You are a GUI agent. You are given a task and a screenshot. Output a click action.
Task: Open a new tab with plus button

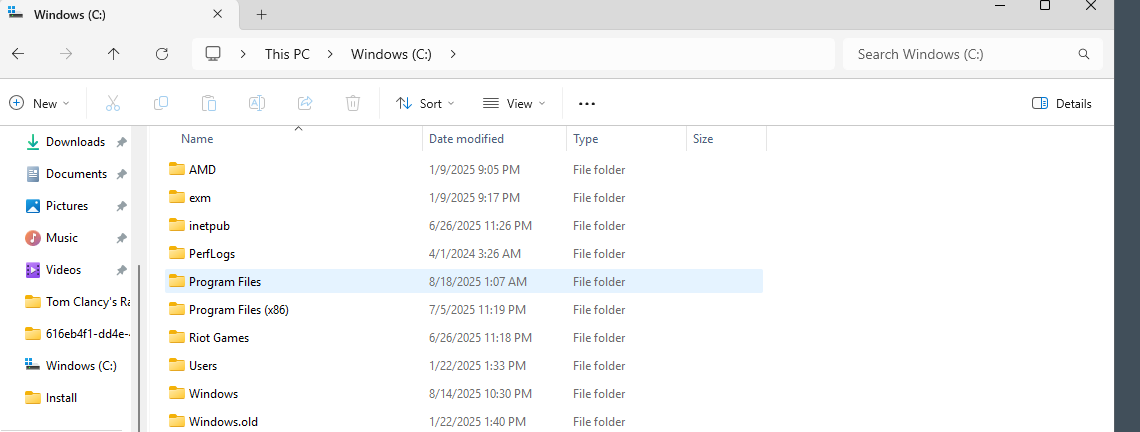[x=262, y=15]
